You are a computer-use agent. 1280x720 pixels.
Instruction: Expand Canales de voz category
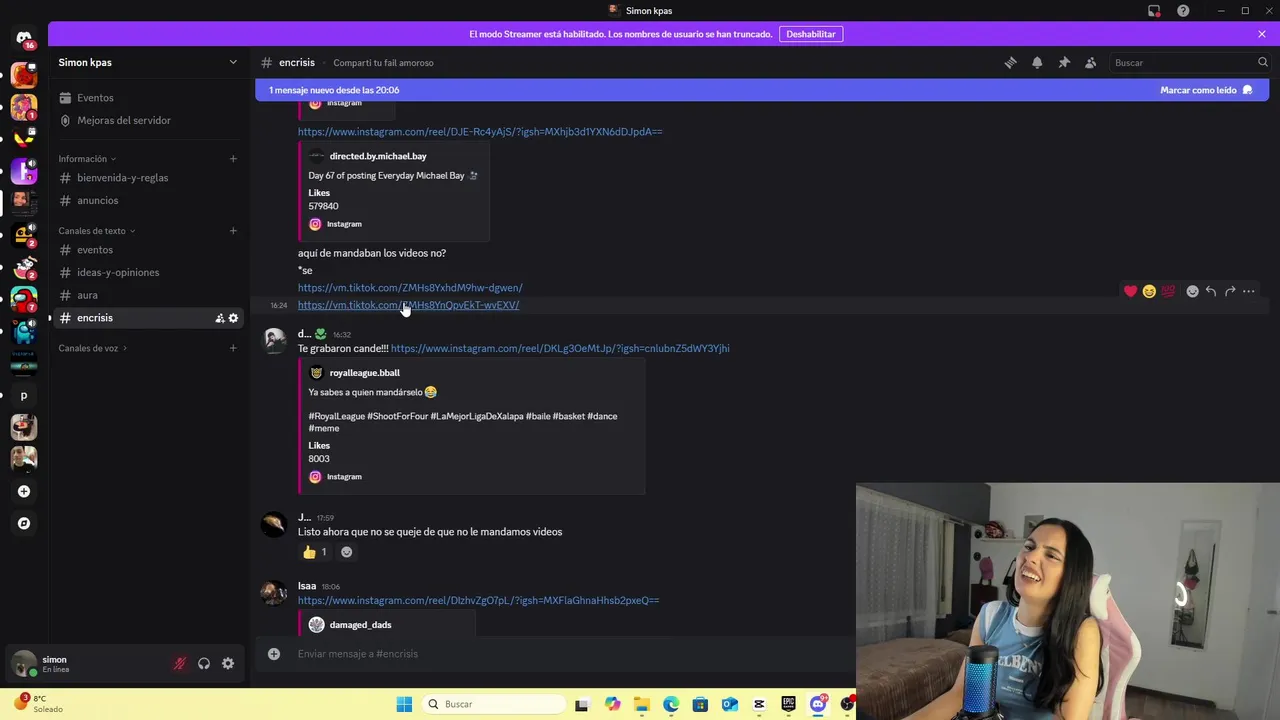coord(93,348)
